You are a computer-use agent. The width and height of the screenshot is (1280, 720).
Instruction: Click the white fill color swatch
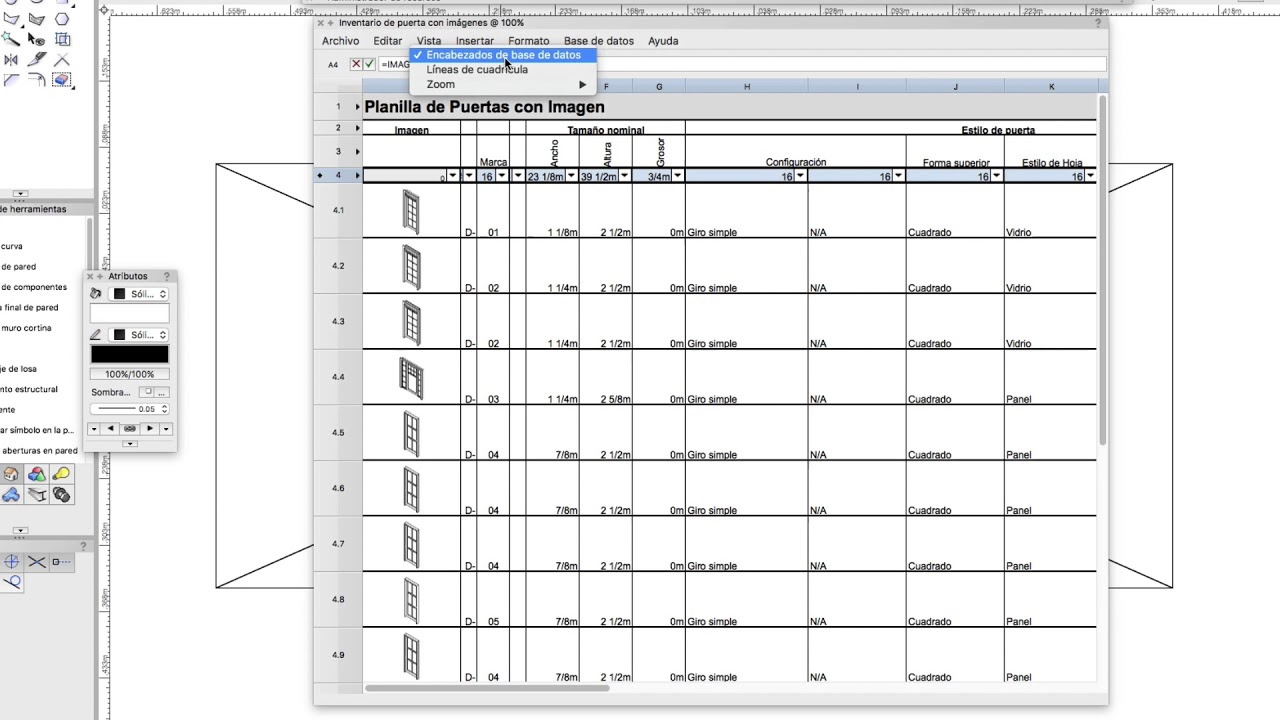point(130,313)
